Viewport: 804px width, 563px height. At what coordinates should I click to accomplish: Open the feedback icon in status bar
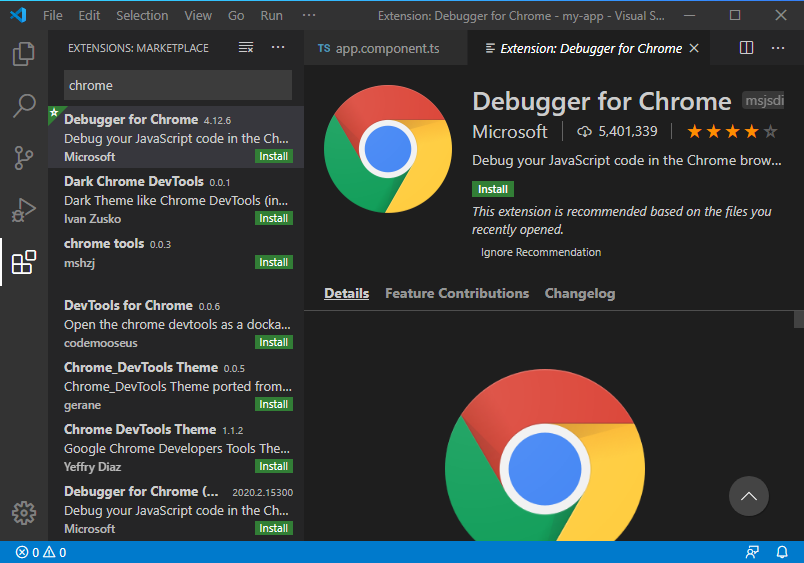pyautogui.click(x=752, y=552)
